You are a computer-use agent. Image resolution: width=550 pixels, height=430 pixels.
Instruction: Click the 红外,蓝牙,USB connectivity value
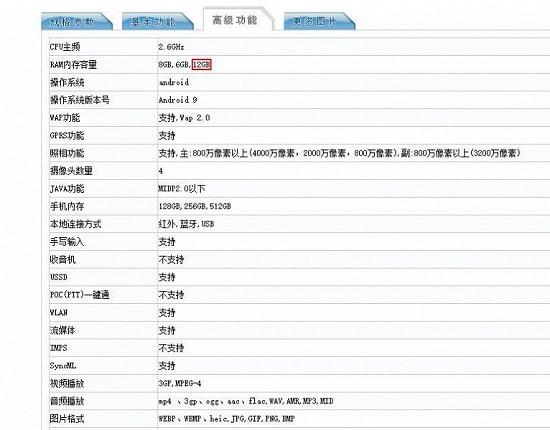coord(186,224)
